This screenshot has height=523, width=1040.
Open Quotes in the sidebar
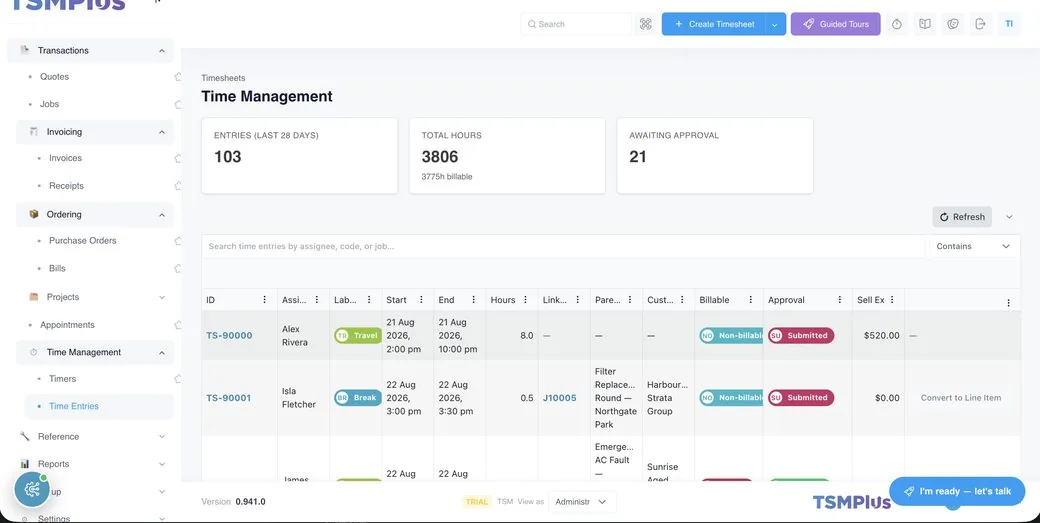click(x=54, y=77)
